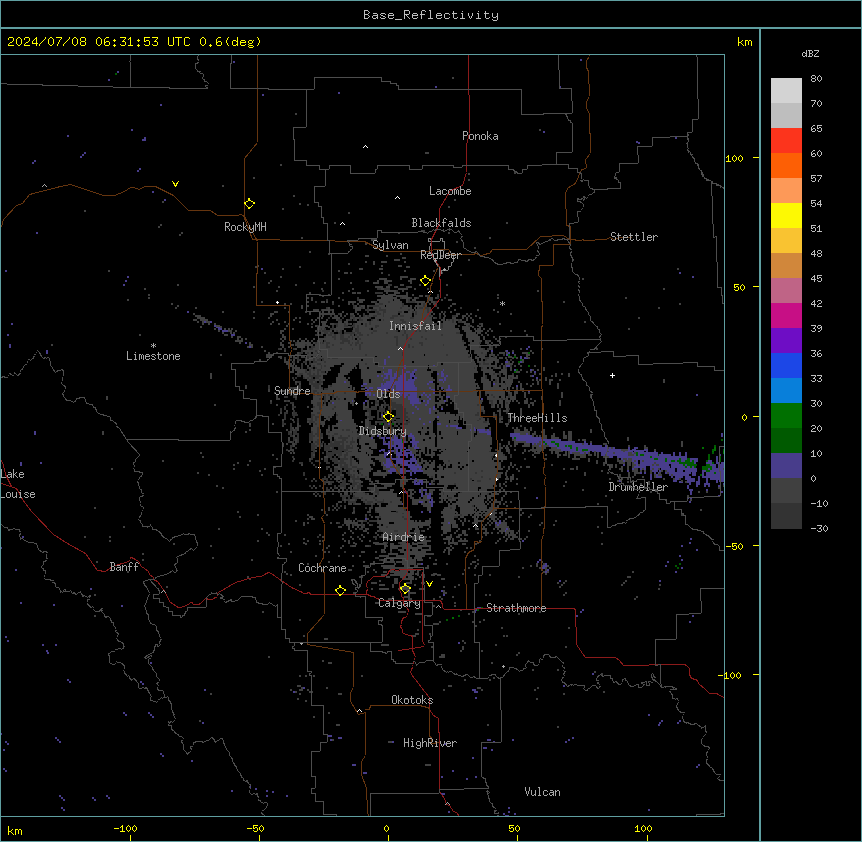Select the Limestone label
Viewport: 862px width, 842px height.
click(153, 356)
